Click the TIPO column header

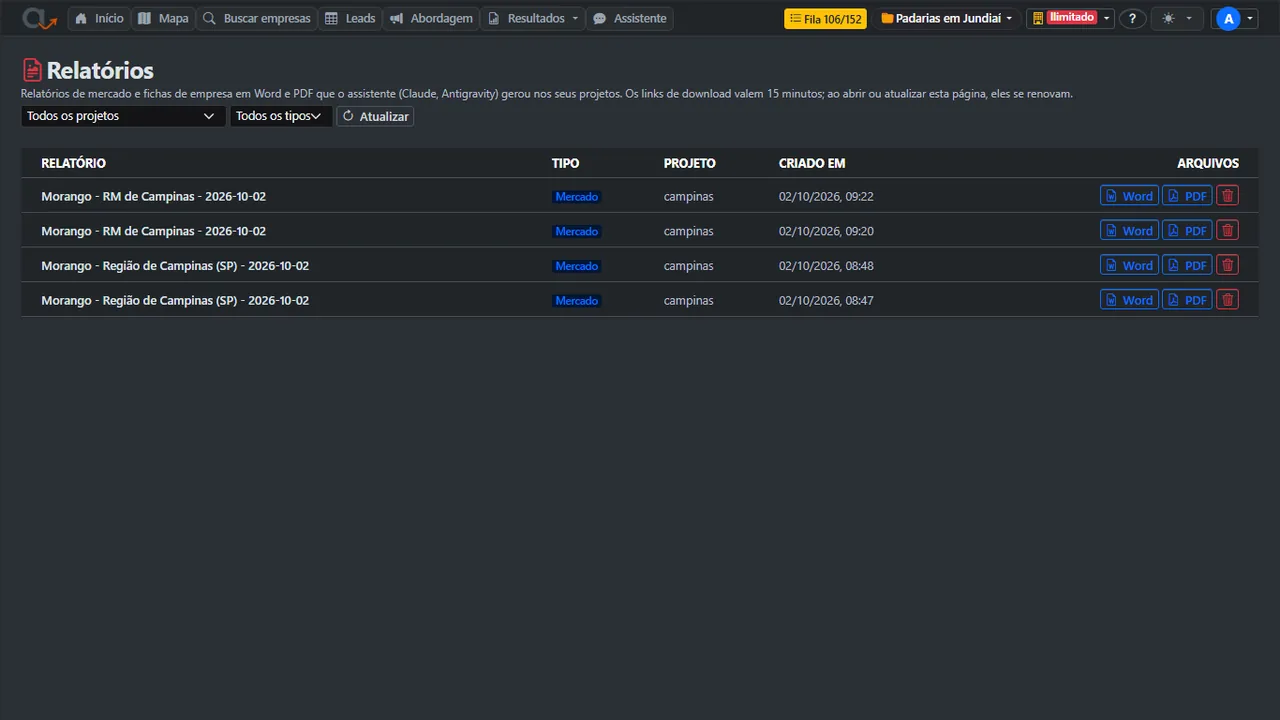pyautogui.click(x=565, y=163)
